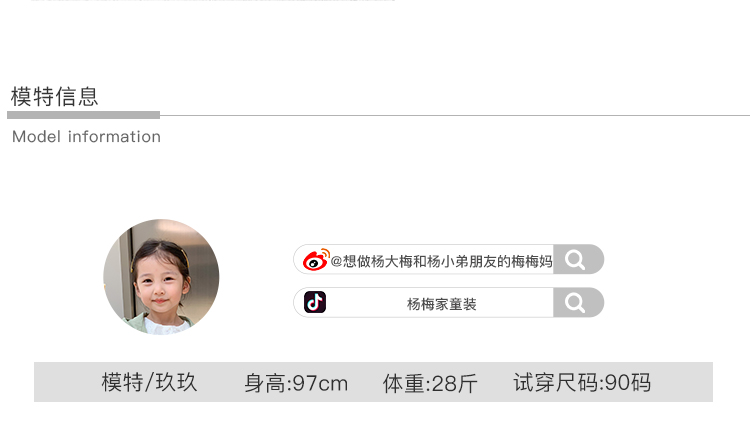The width and height of the screenshot is (750, 432).
Task: Select the 杨梅家童装 search field
Action: [449, 302]
